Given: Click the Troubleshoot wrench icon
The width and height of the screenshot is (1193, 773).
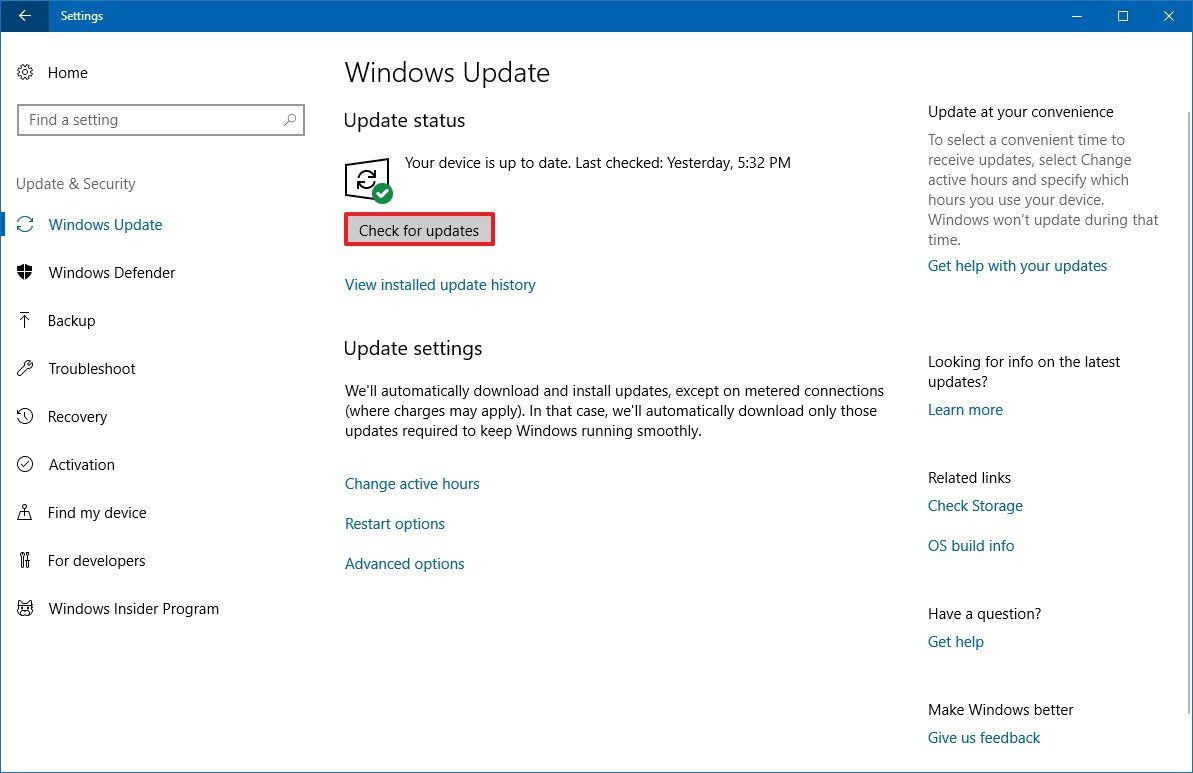Looking at the screenshot, I should [x=27, y=368].
